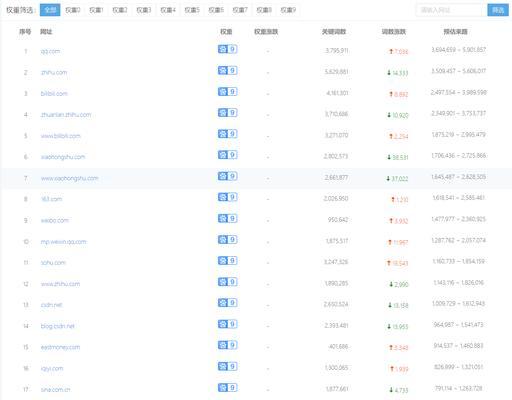Click the blue 筛选 button

pyautogui.click(x=498, y=10)
